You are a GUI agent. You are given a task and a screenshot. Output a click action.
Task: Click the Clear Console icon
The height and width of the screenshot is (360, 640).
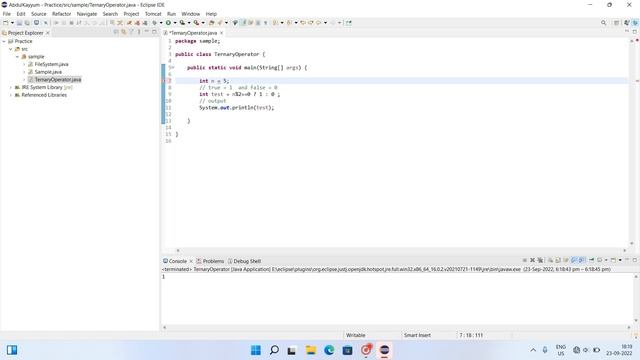click(550, 260)
